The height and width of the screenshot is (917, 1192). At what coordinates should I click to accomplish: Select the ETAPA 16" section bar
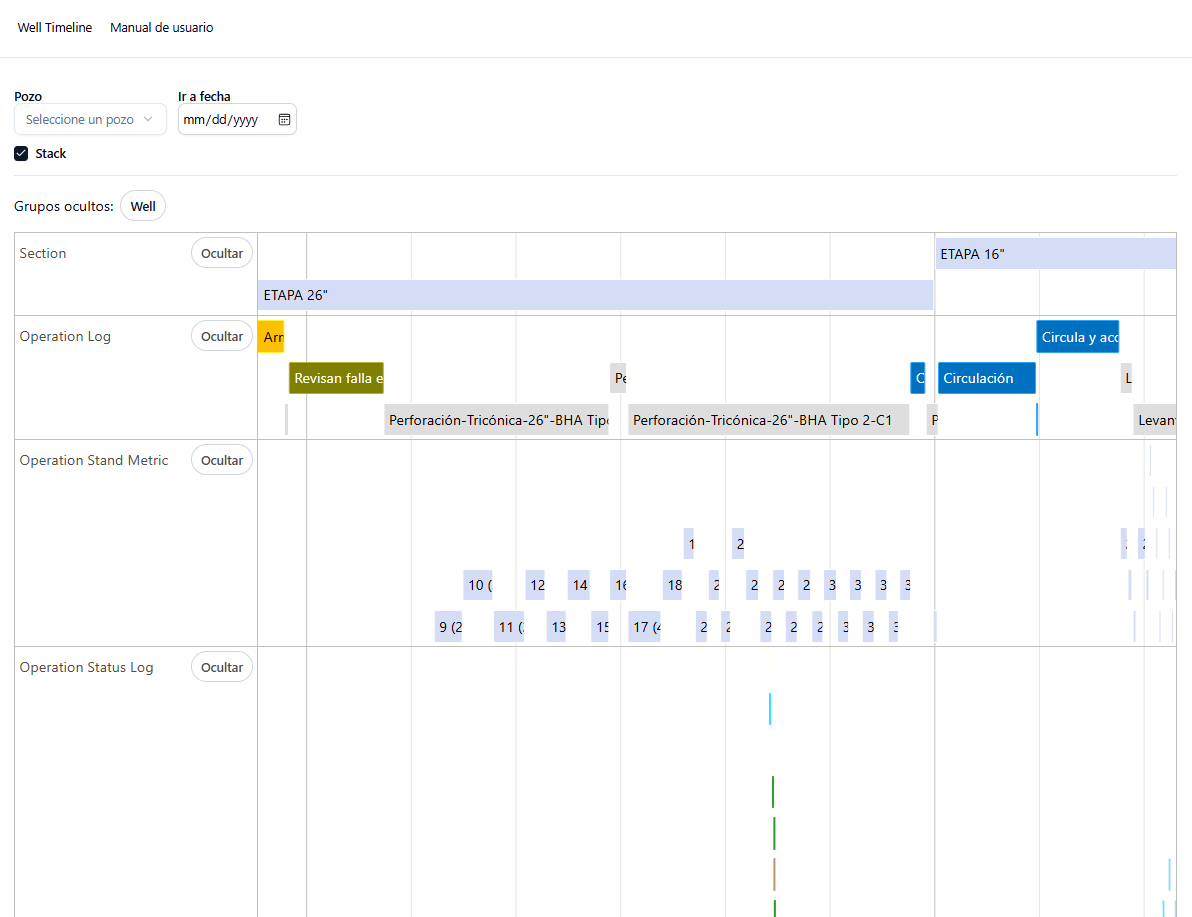(1055, 254)
